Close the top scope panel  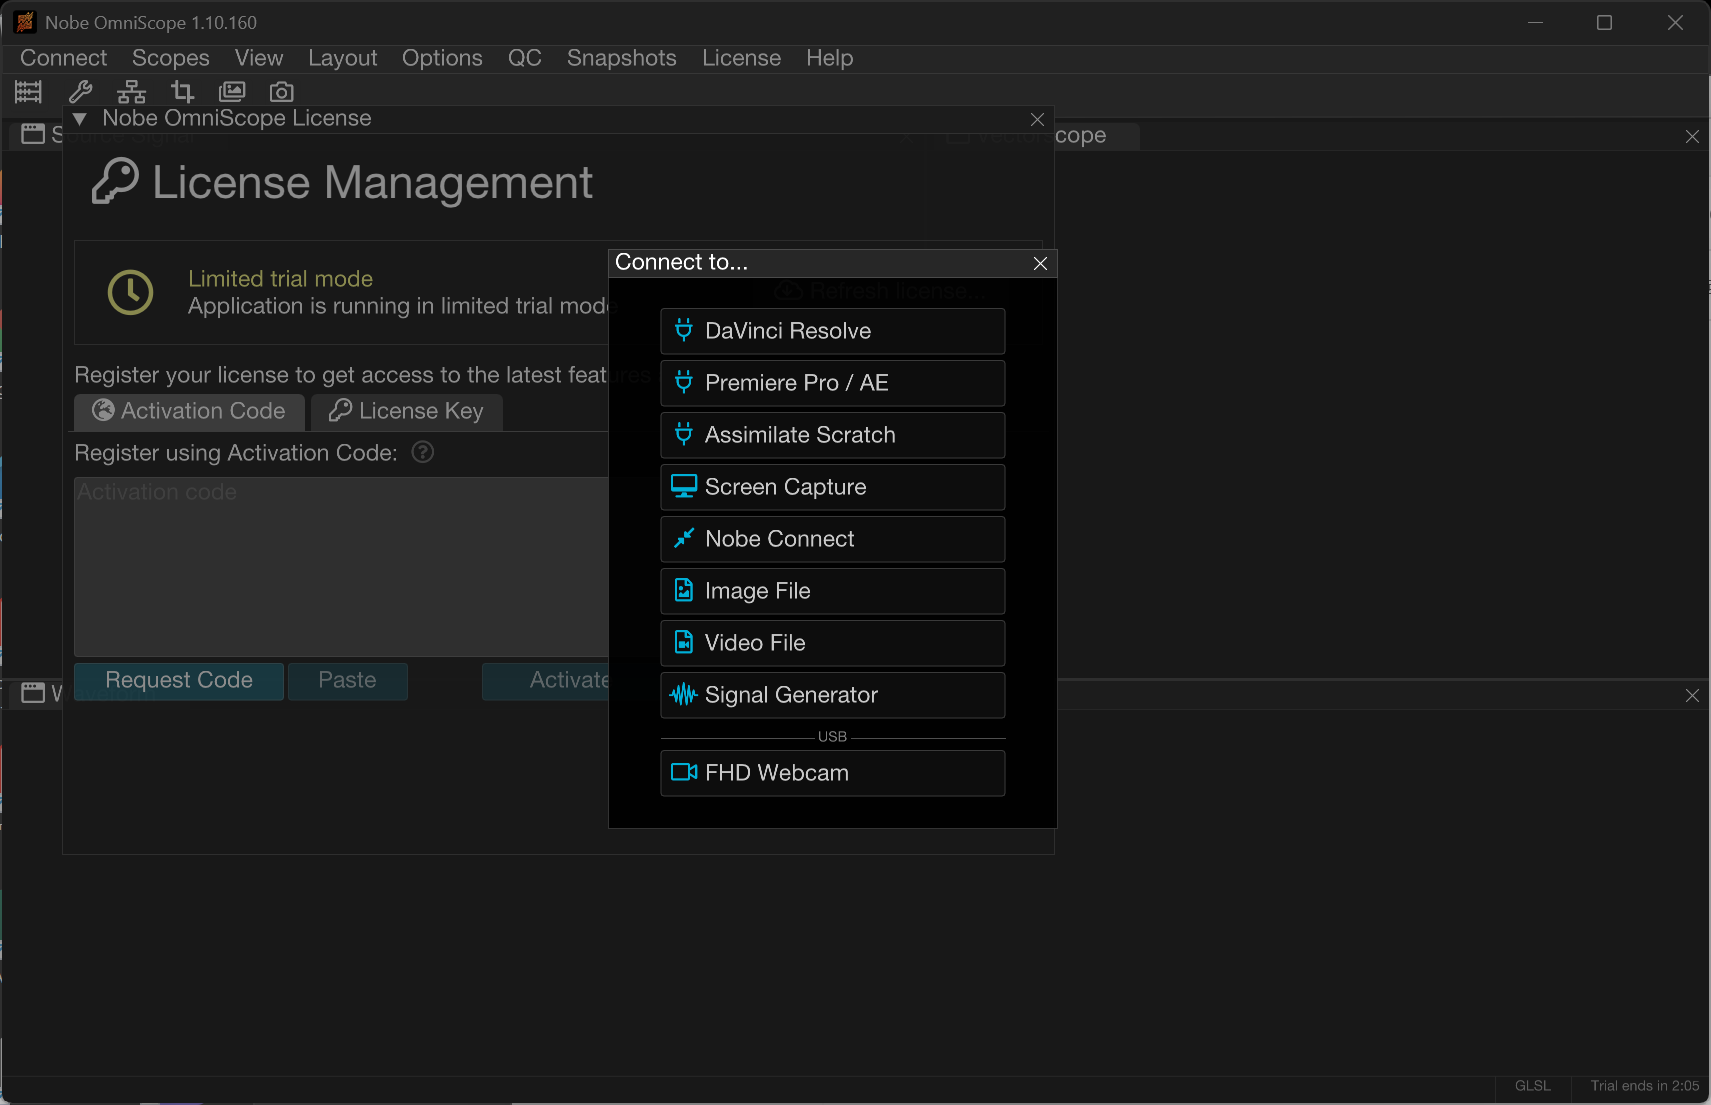pos(1692,136)
